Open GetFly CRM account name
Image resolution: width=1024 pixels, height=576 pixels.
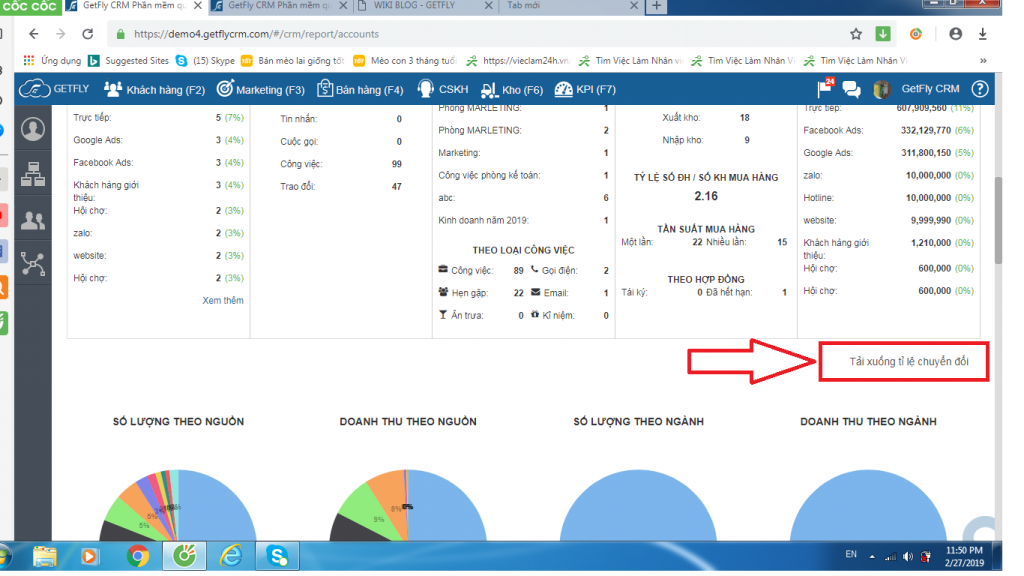pyautogui.click(x=931, y=89)
